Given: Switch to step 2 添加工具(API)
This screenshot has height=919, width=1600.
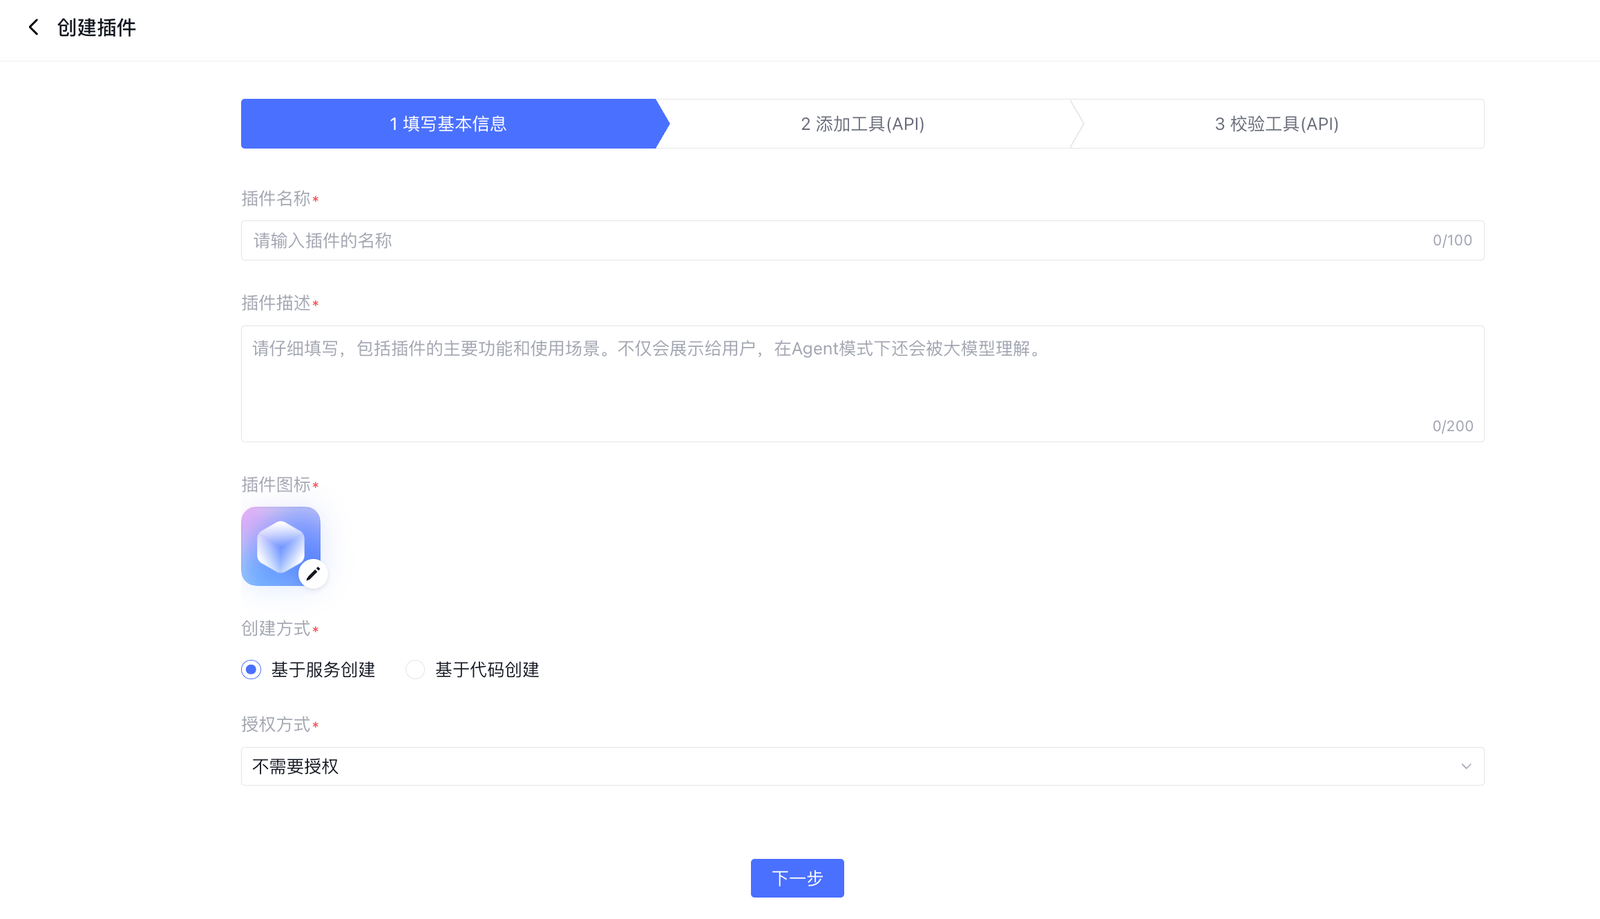Looking at the screenshot, I should pos(862,124).
